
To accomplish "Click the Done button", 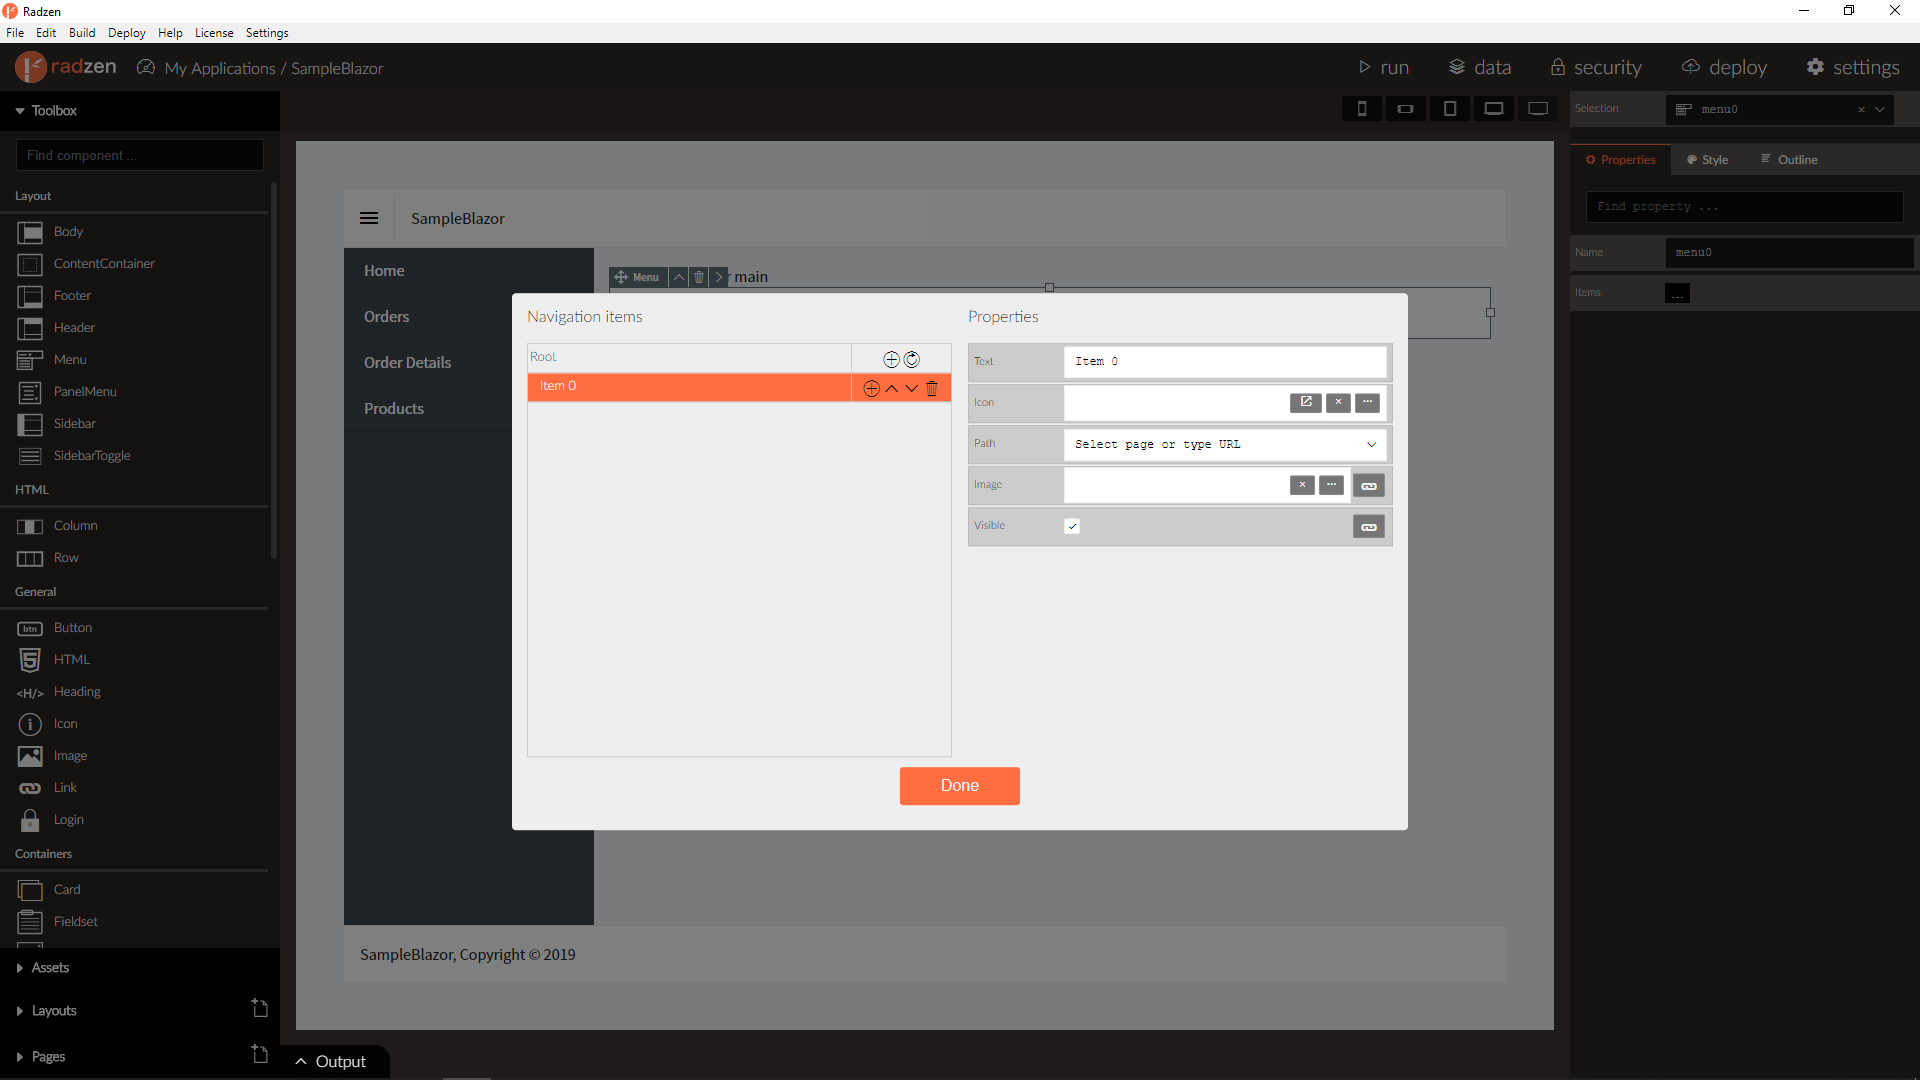I will [960, 786].
